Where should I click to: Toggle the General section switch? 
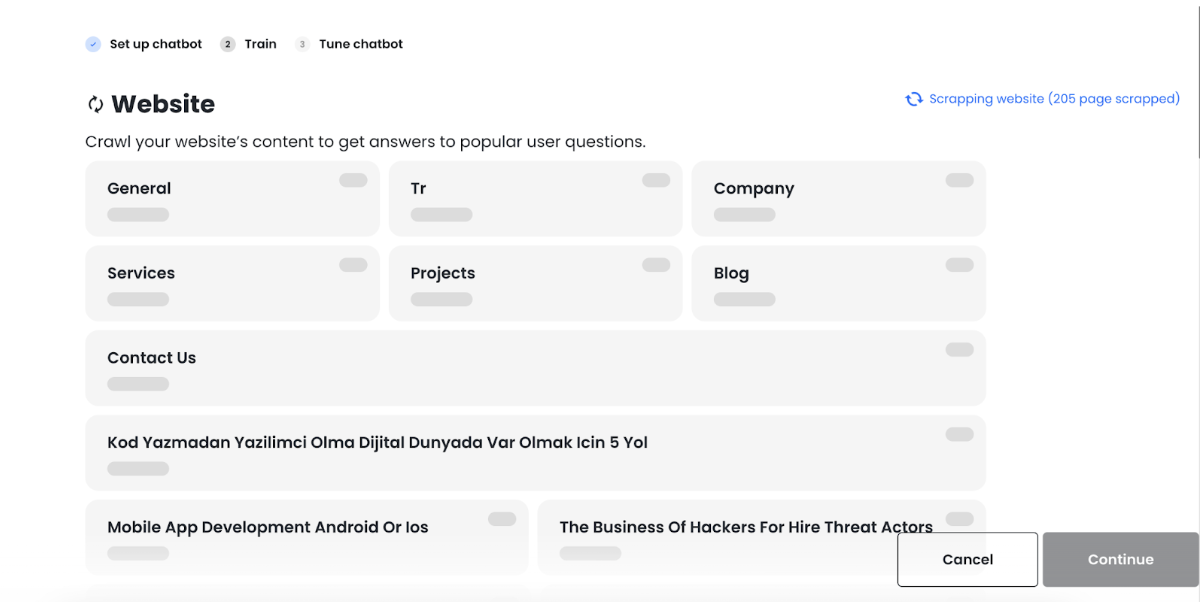tap(353, 180)
